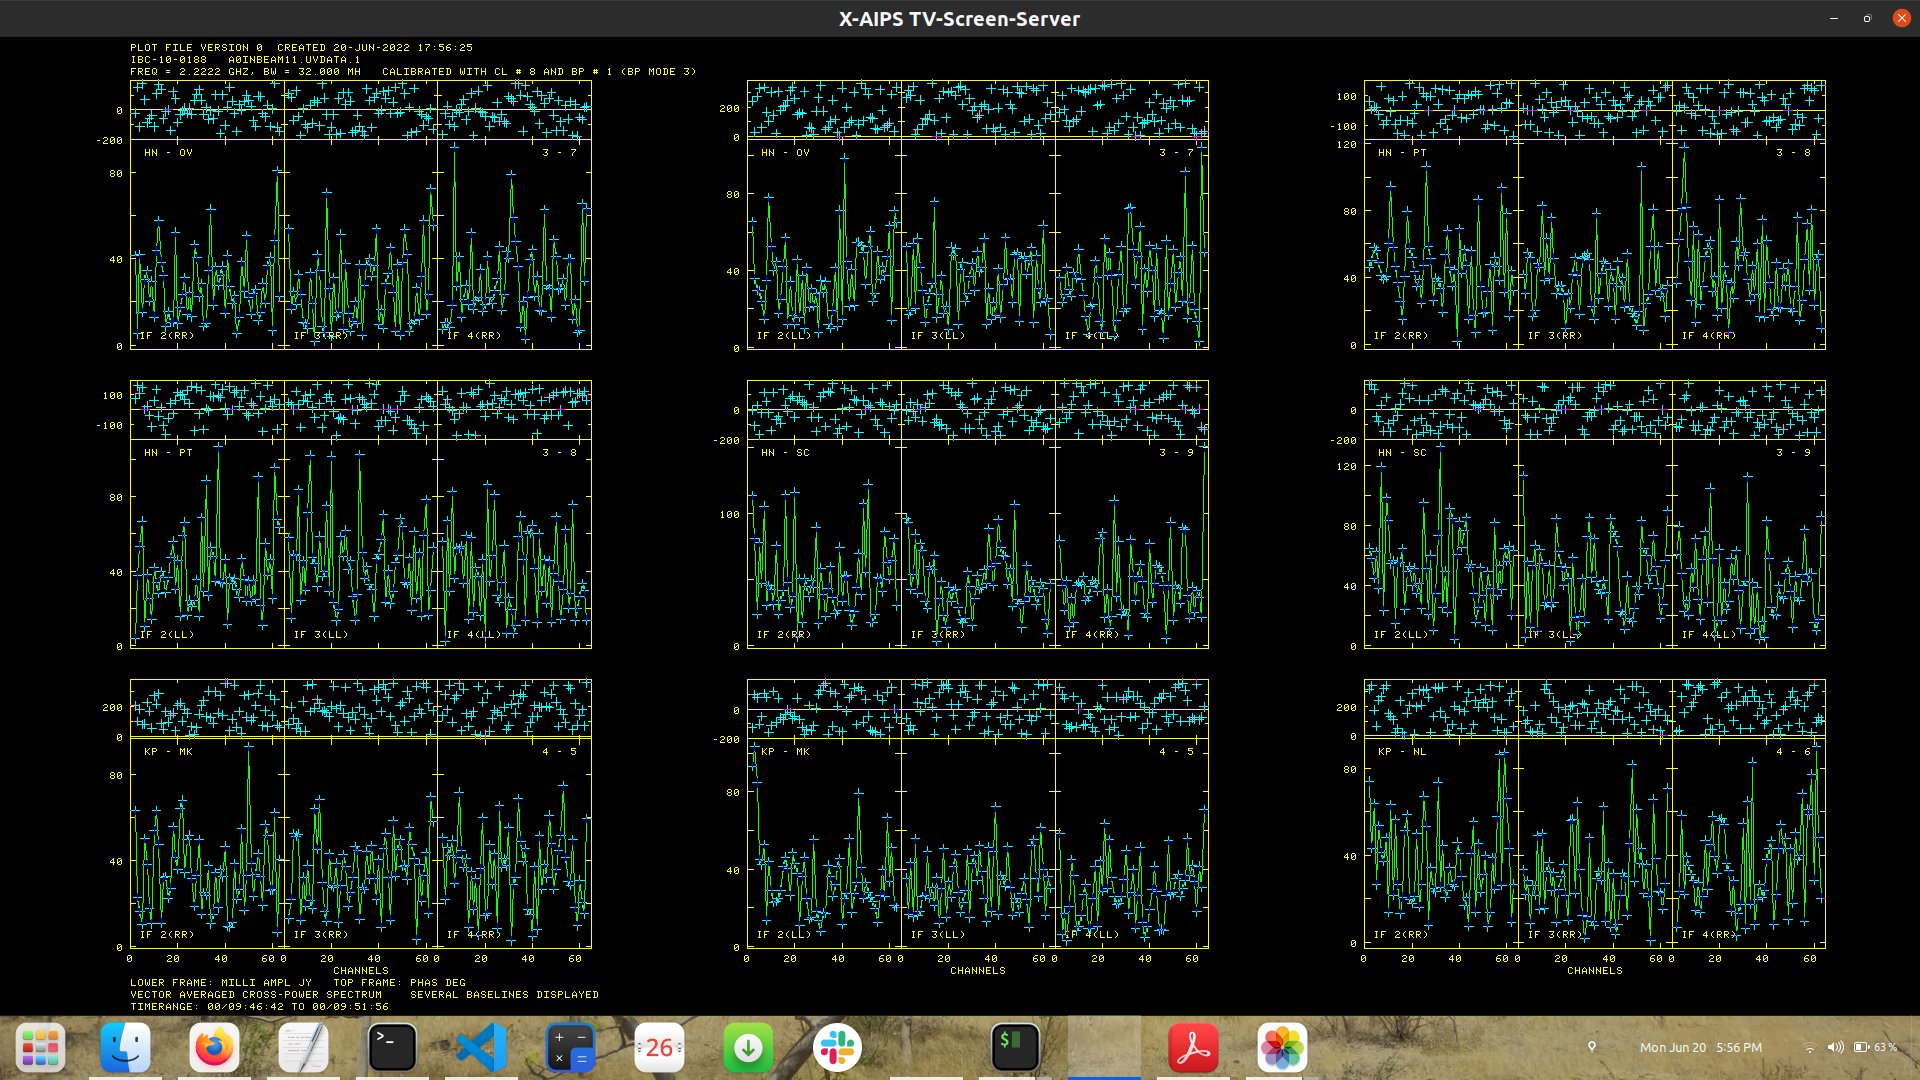Click the location indicator in tray
Image resolution: width=1920 pixels, height=1080 pixels.
(x=1592, y=1047)
